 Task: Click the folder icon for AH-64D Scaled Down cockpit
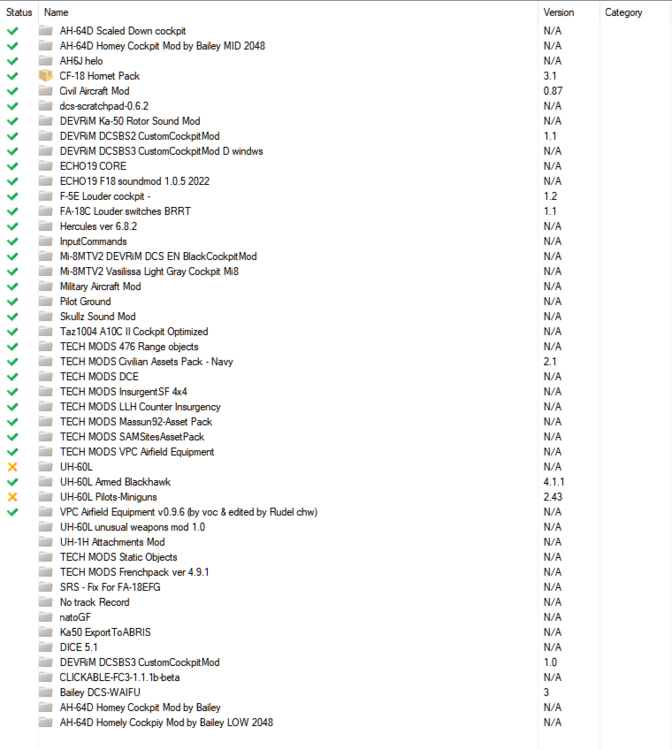click(46, 31)
